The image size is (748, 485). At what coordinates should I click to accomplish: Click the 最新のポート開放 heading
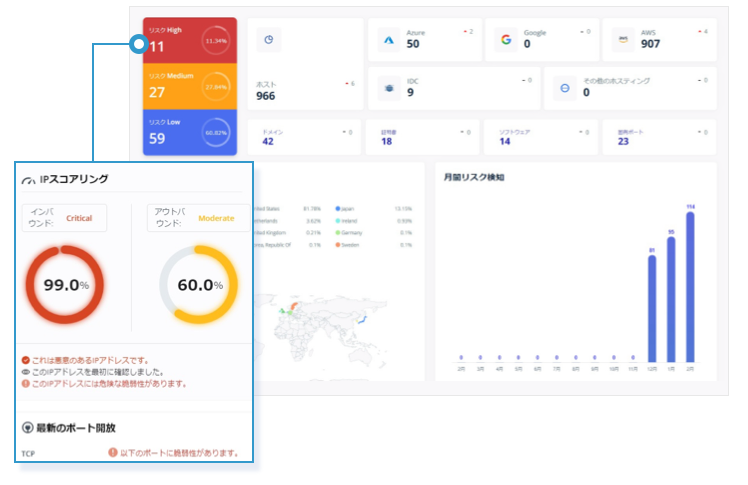76,428
